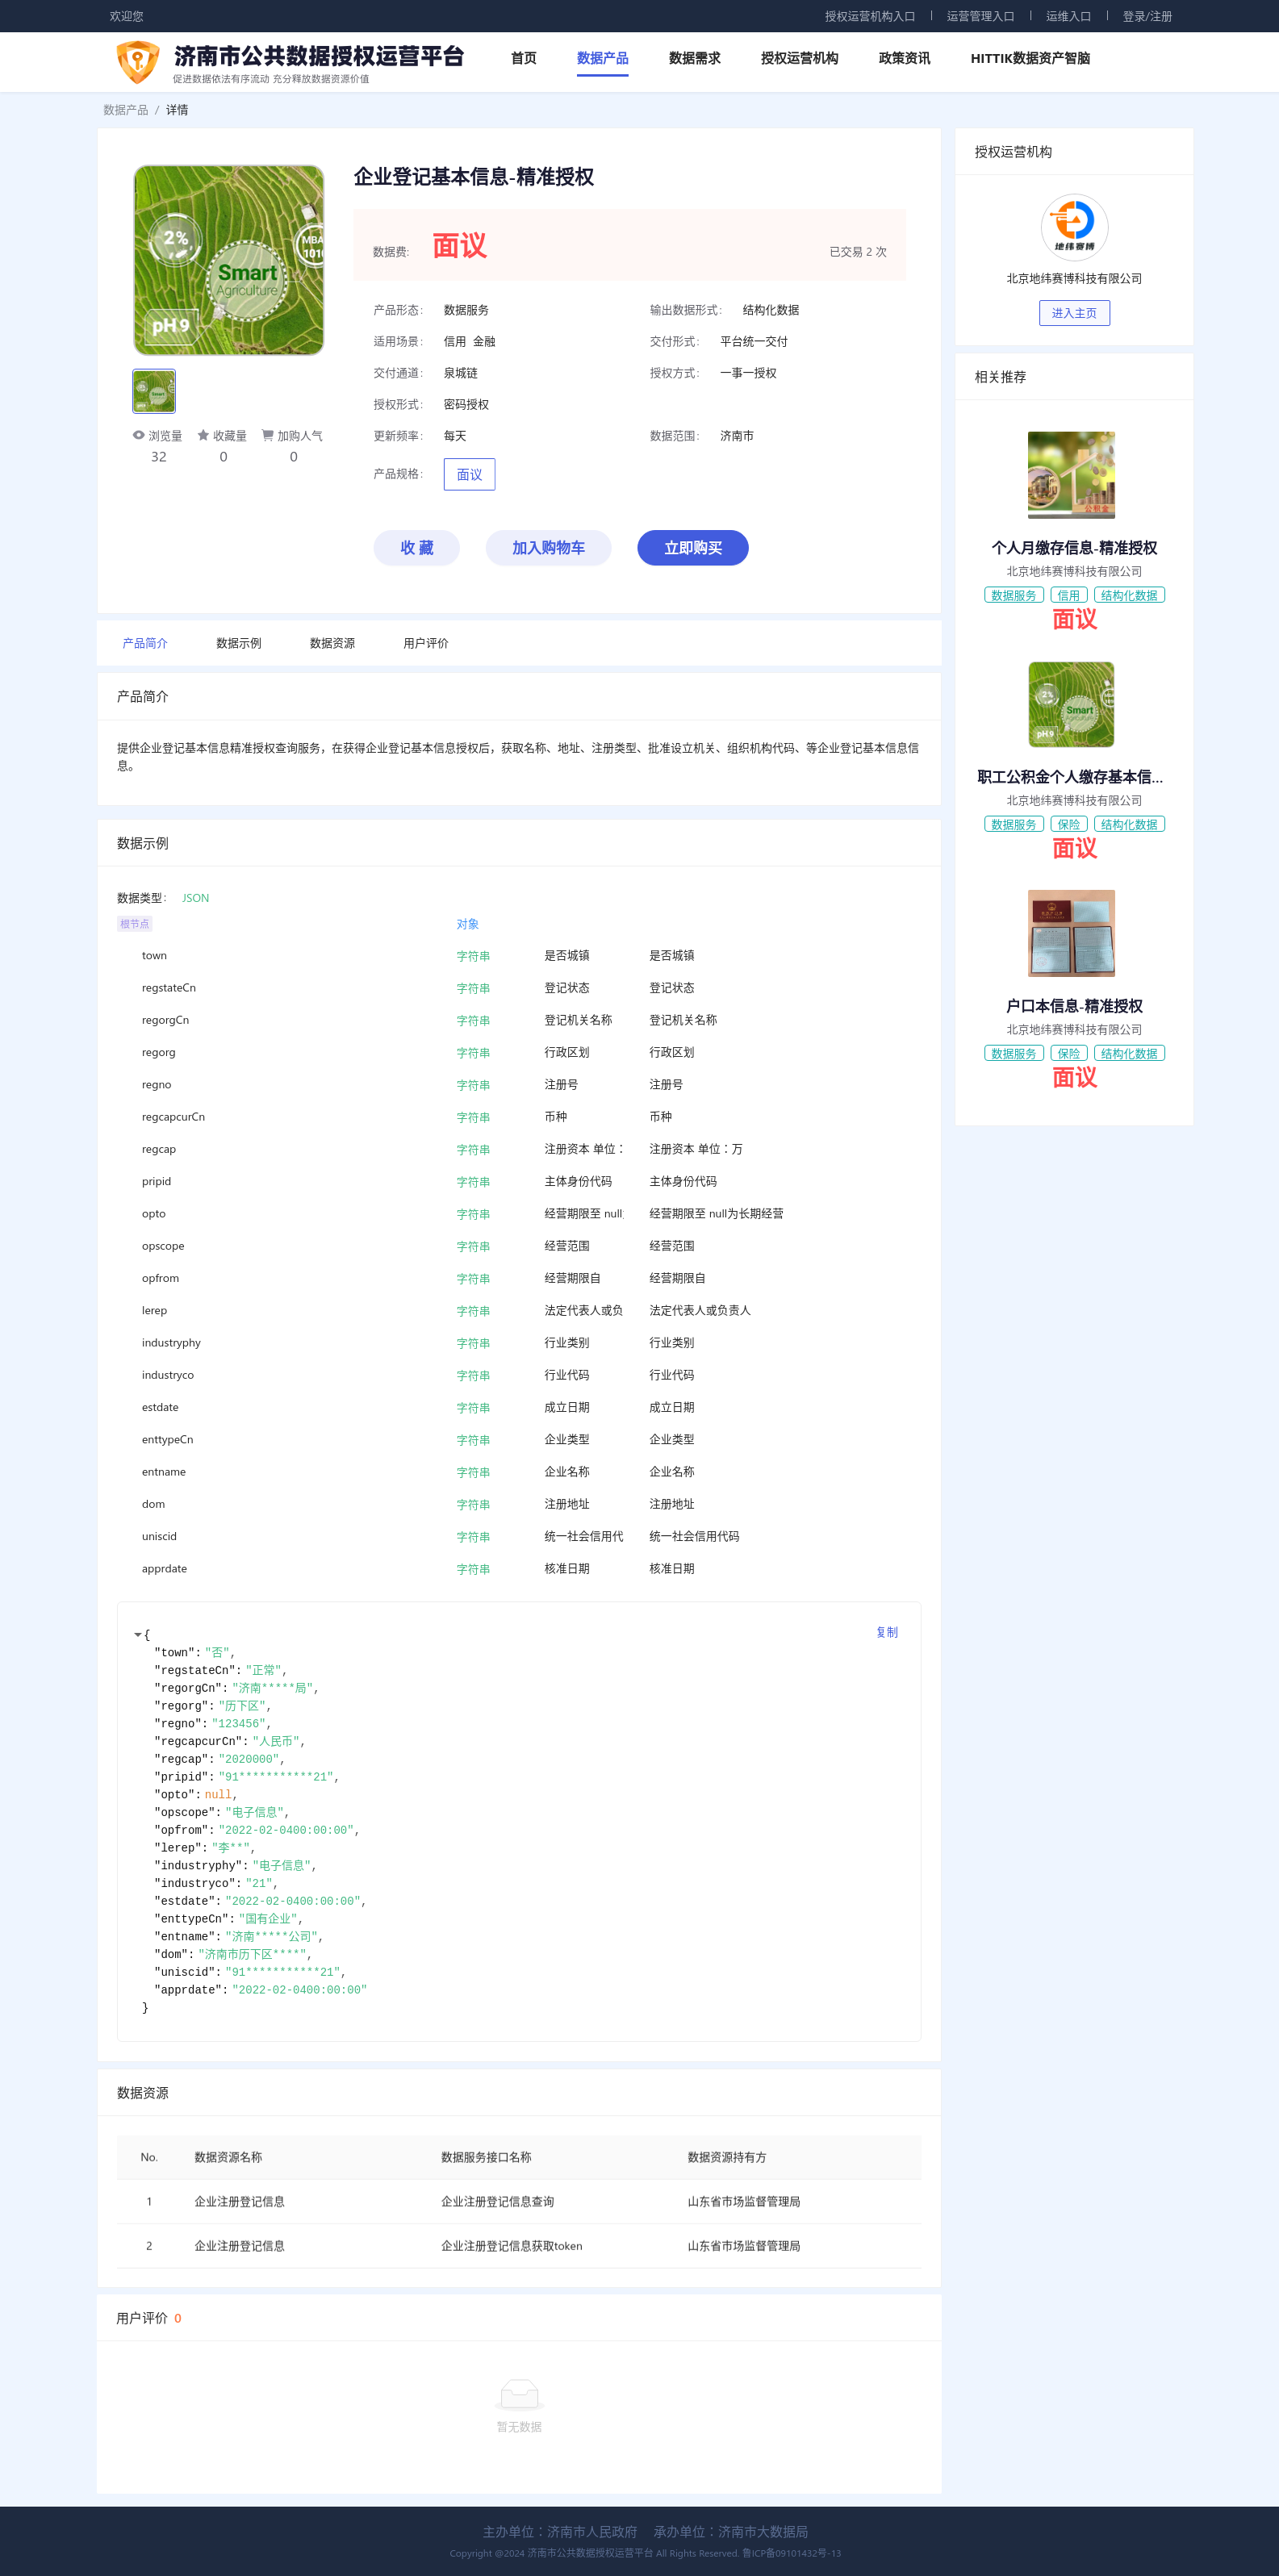The width and height of the screenshot is (1279, 2576).
Task: Click the JSON data type label
Action: coord(195,898)
